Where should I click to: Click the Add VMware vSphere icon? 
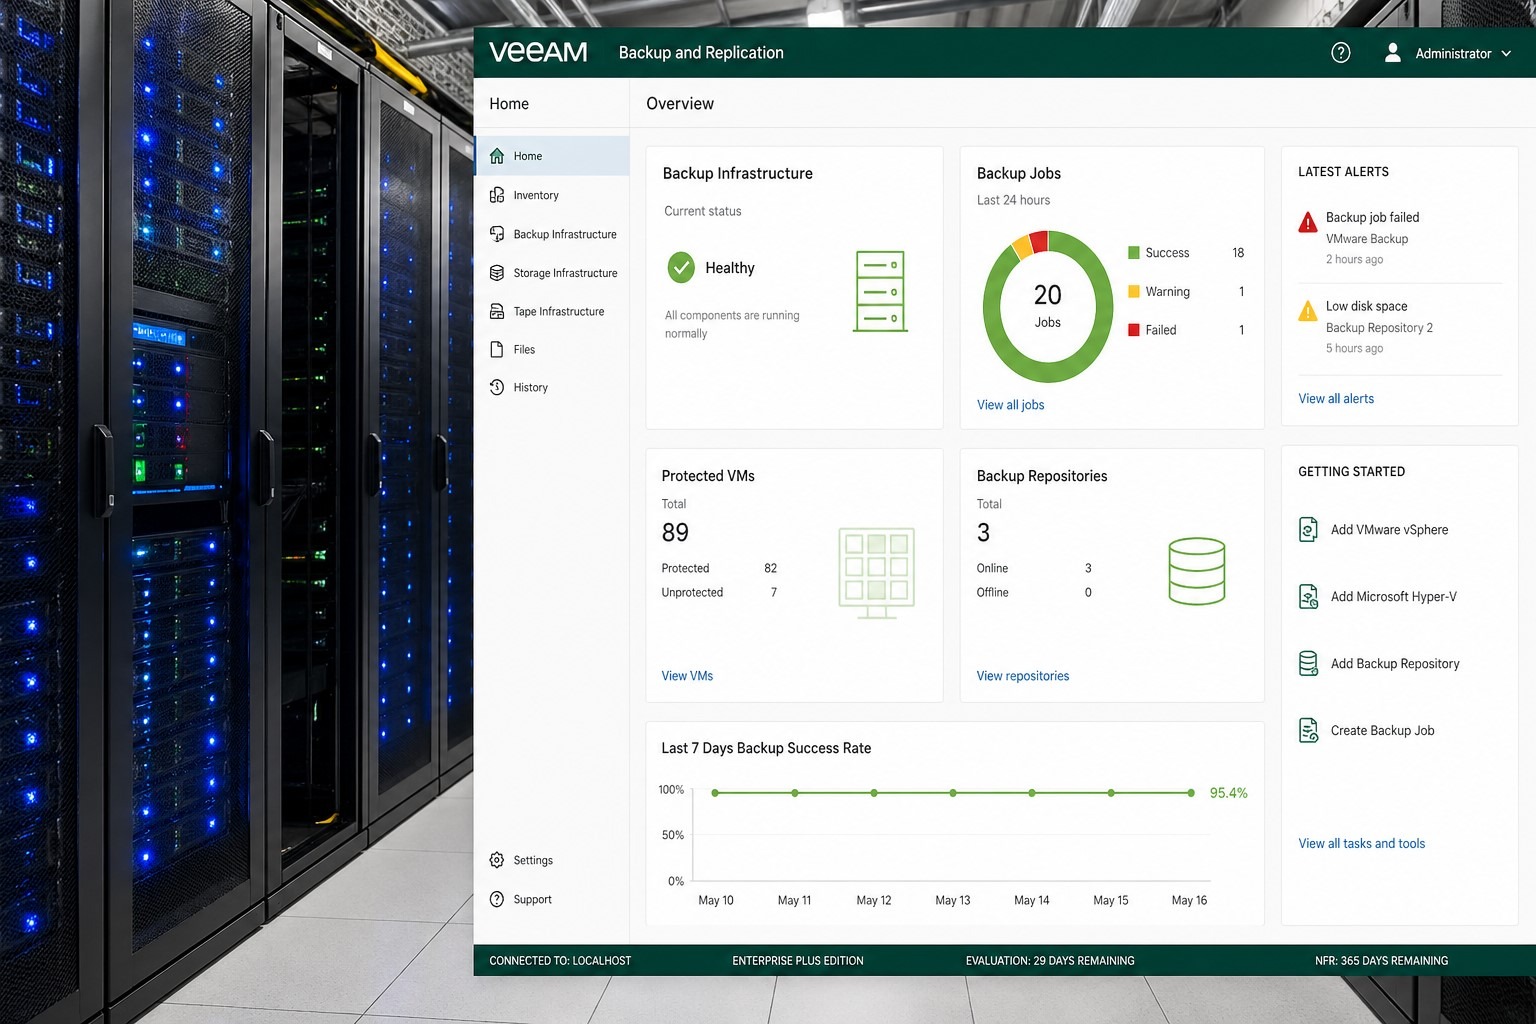coord(1308,529)
